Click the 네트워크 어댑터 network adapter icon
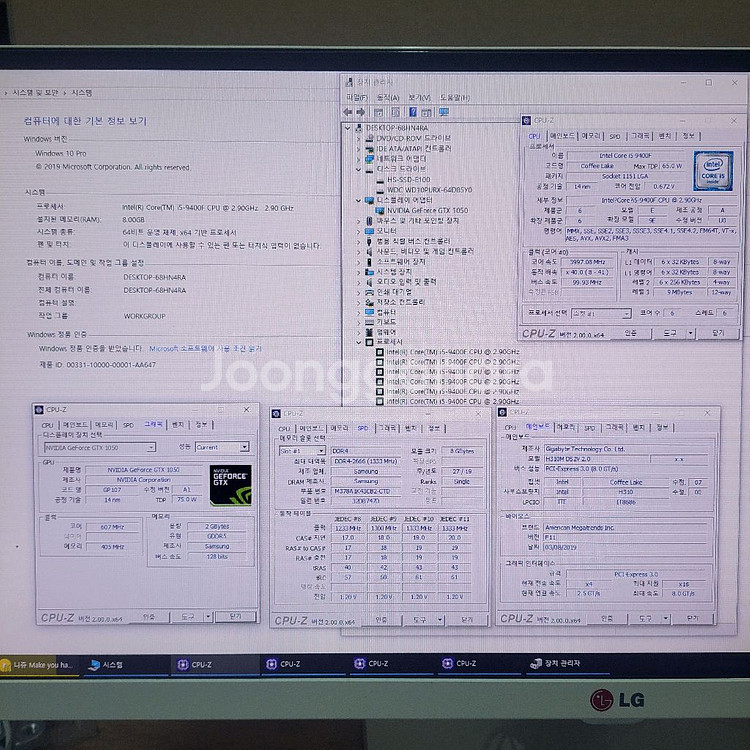Image resolution: width=750 pixels, height=750 pixels. tap(369, 159)
